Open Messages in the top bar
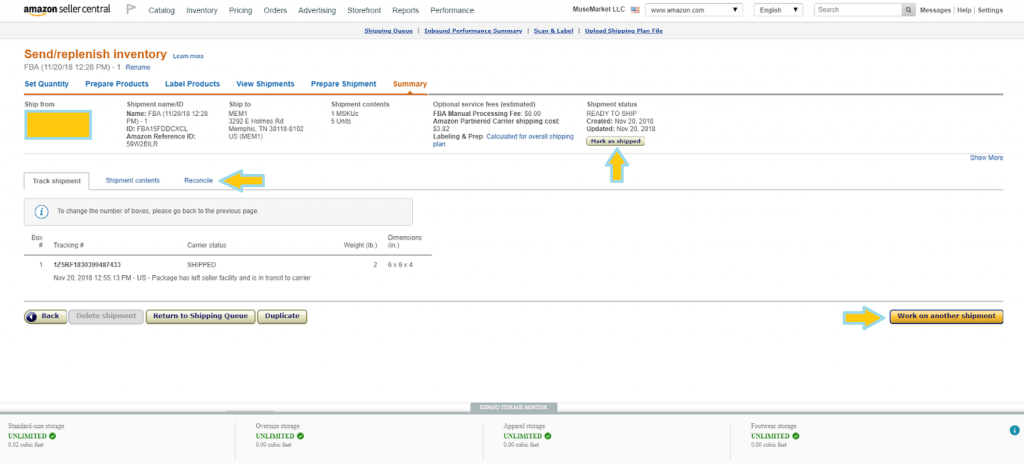 (935, 10)
